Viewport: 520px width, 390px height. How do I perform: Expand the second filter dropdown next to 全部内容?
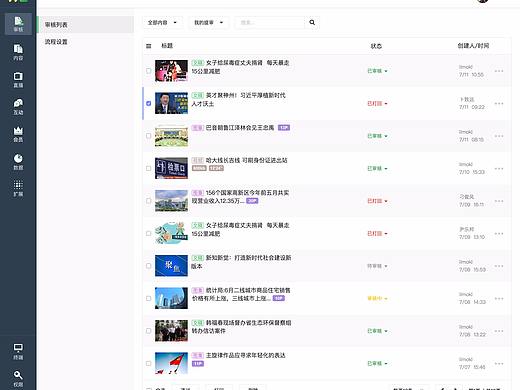pos(209,22)
